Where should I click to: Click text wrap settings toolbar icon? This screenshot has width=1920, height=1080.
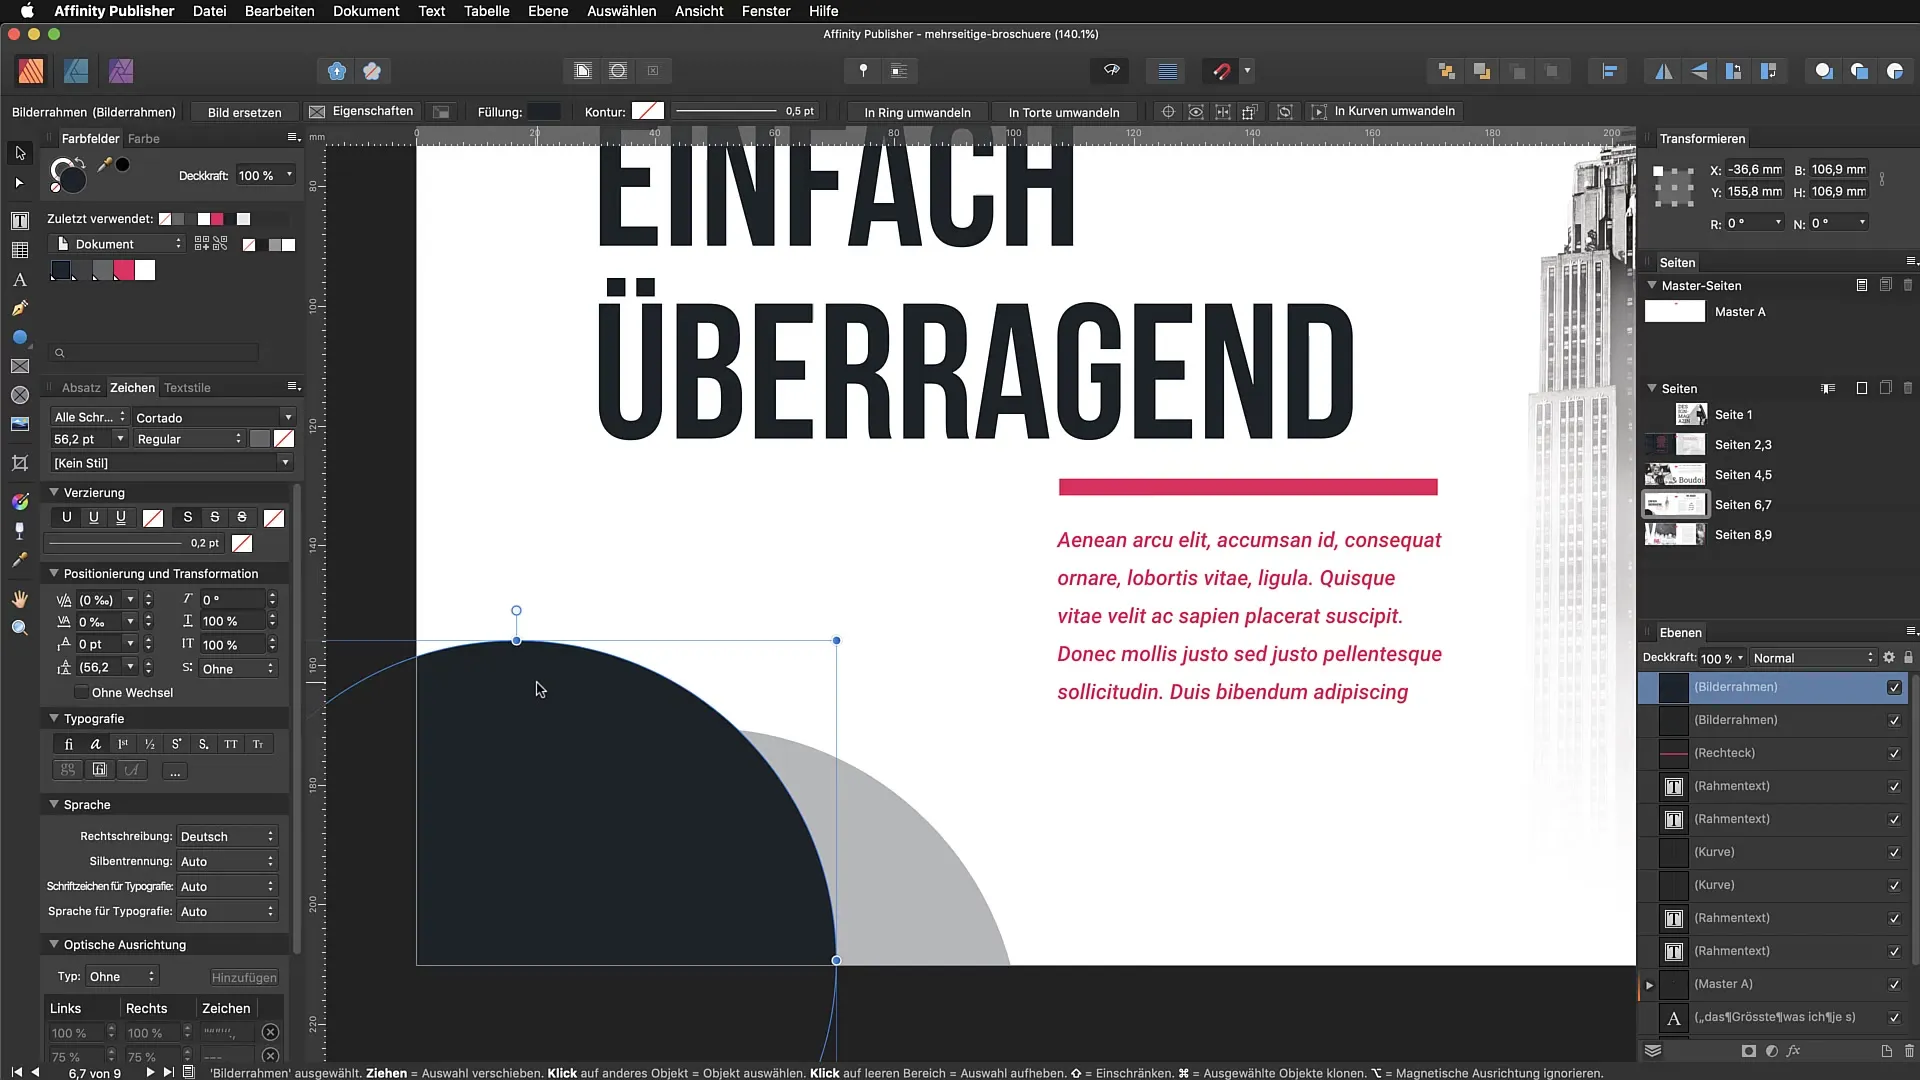click(899, 71)
